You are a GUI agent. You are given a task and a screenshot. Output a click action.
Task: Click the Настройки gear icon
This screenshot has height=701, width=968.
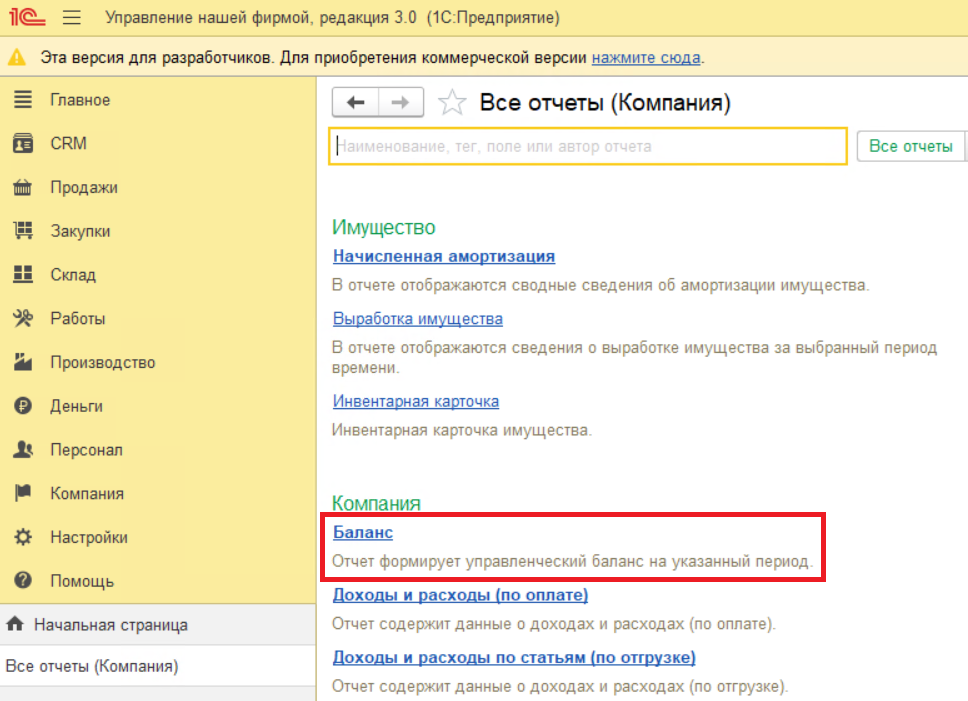pyautogui.click(x=23, y=537)
